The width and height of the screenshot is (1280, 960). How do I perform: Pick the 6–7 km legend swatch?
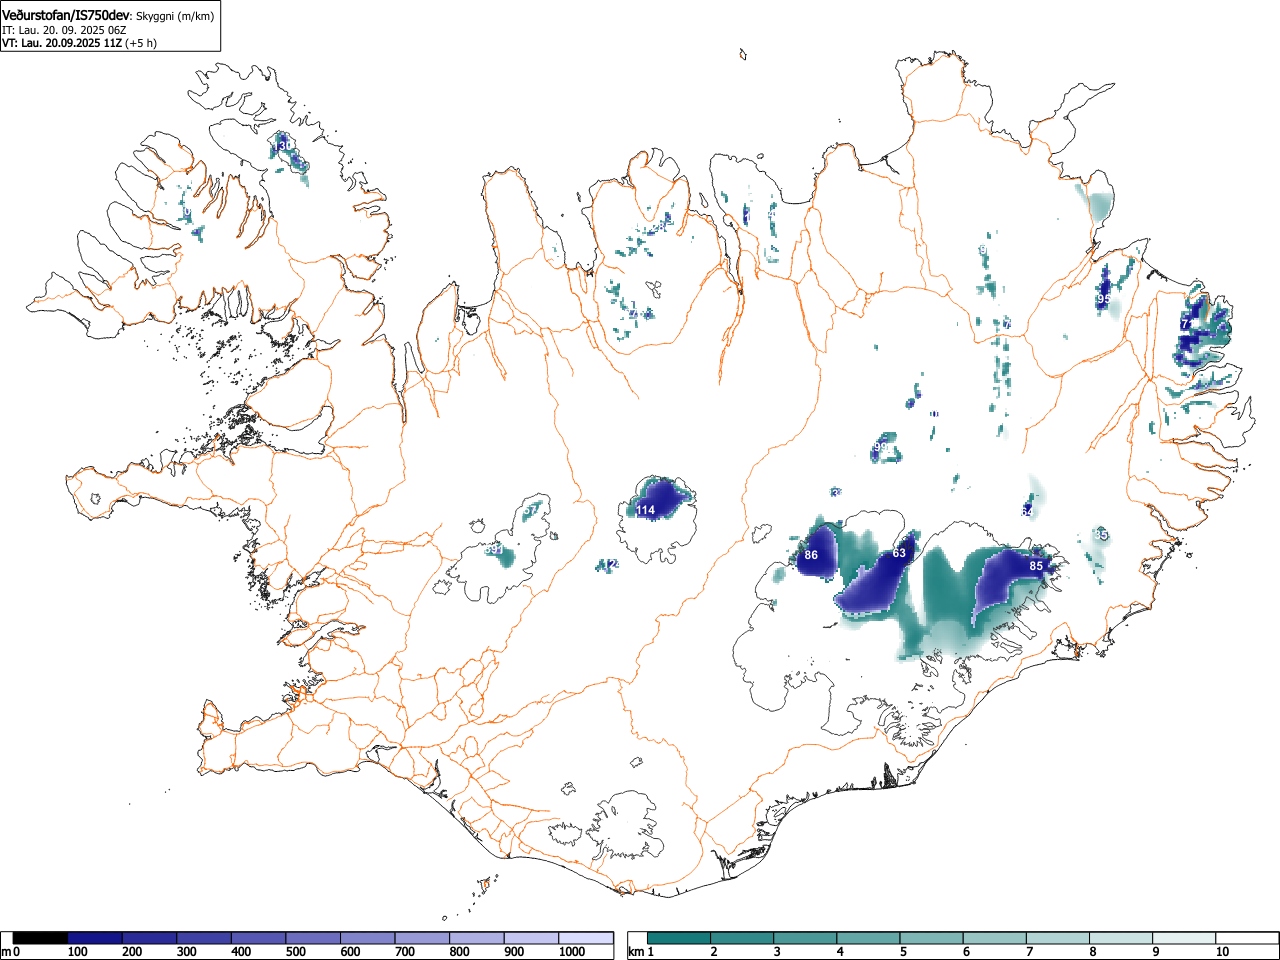995,938
